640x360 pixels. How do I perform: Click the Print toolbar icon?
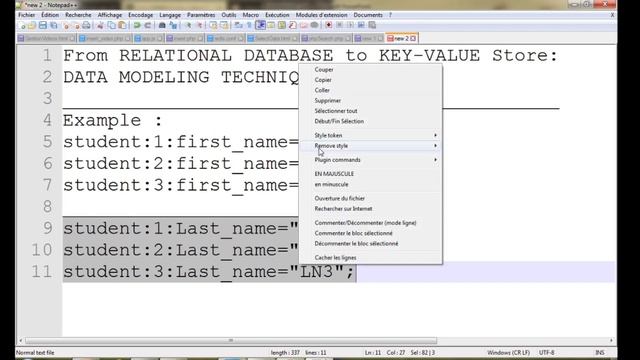[x=86, y=25]
